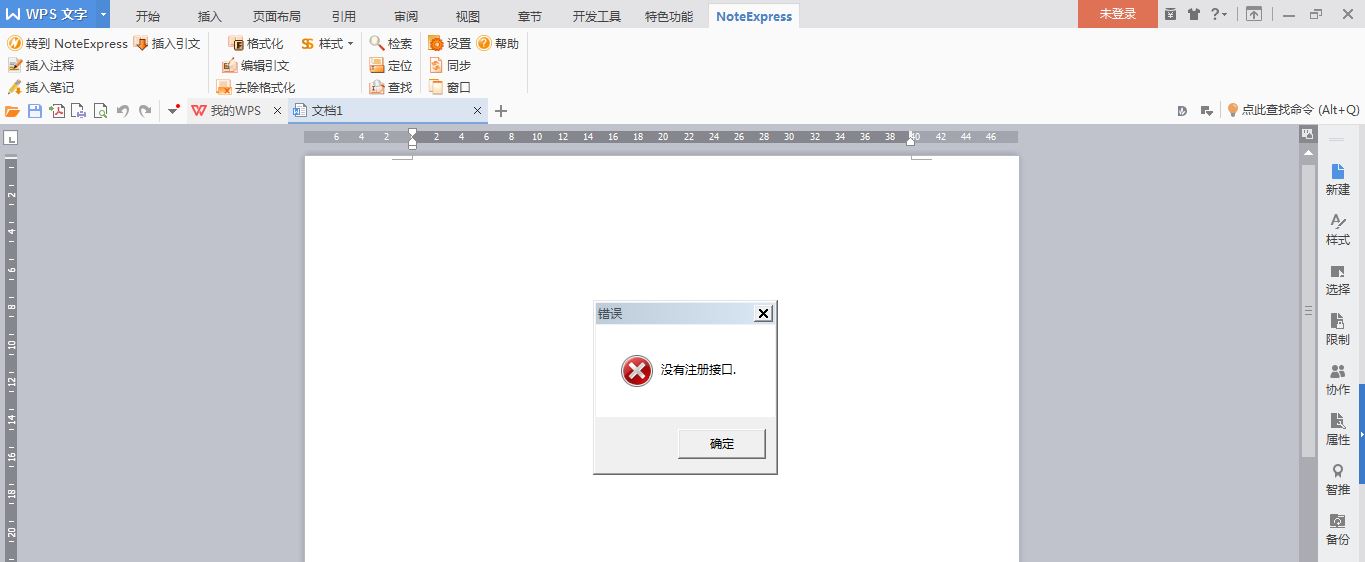
Task: Click 同步 command
Action: click(450, 65)
